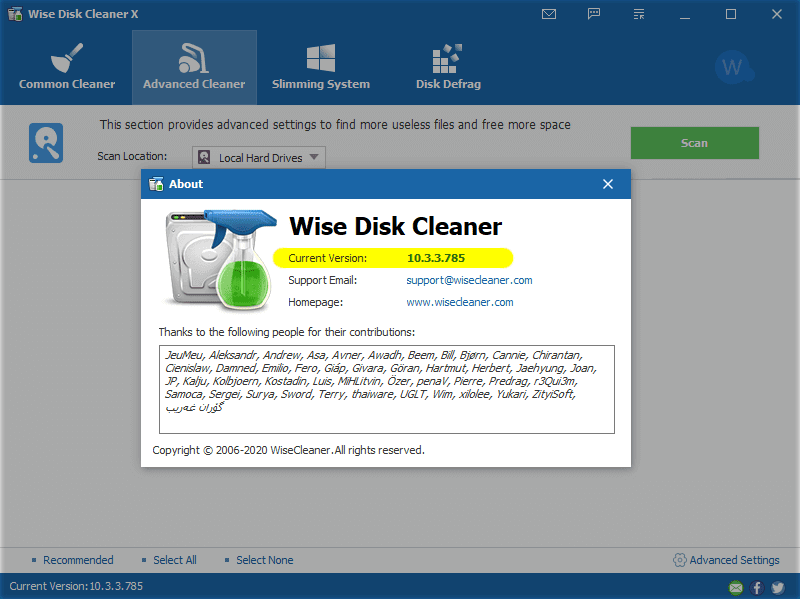This screenshot has height=600, width=800.
Task: Click the contributors list text box
Action: pos(387,389)
